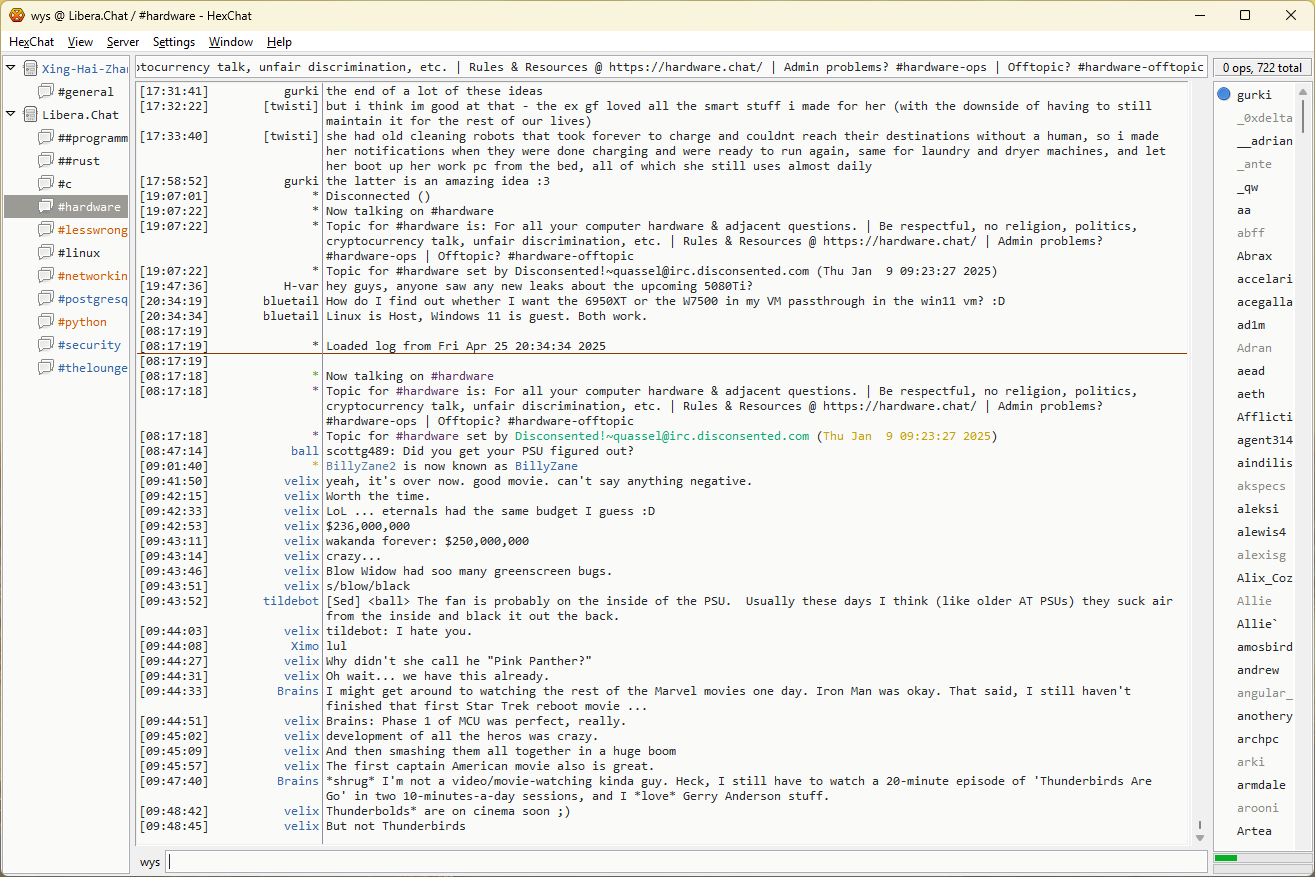
Task: Select the #linux channel
Action: pos(78,253)
